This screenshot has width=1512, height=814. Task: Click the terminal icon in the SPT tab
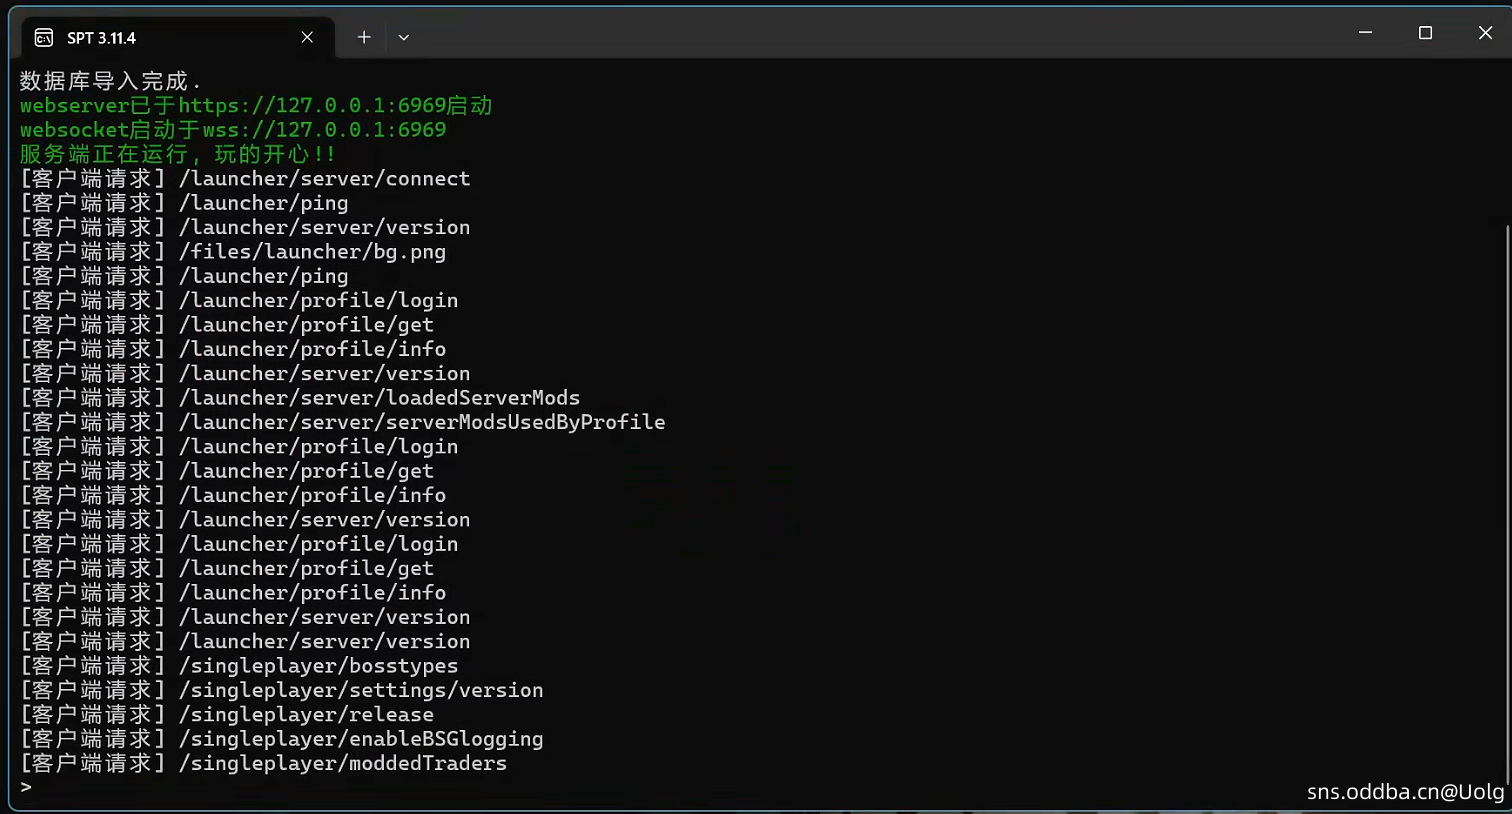click(x=44, y=38)
